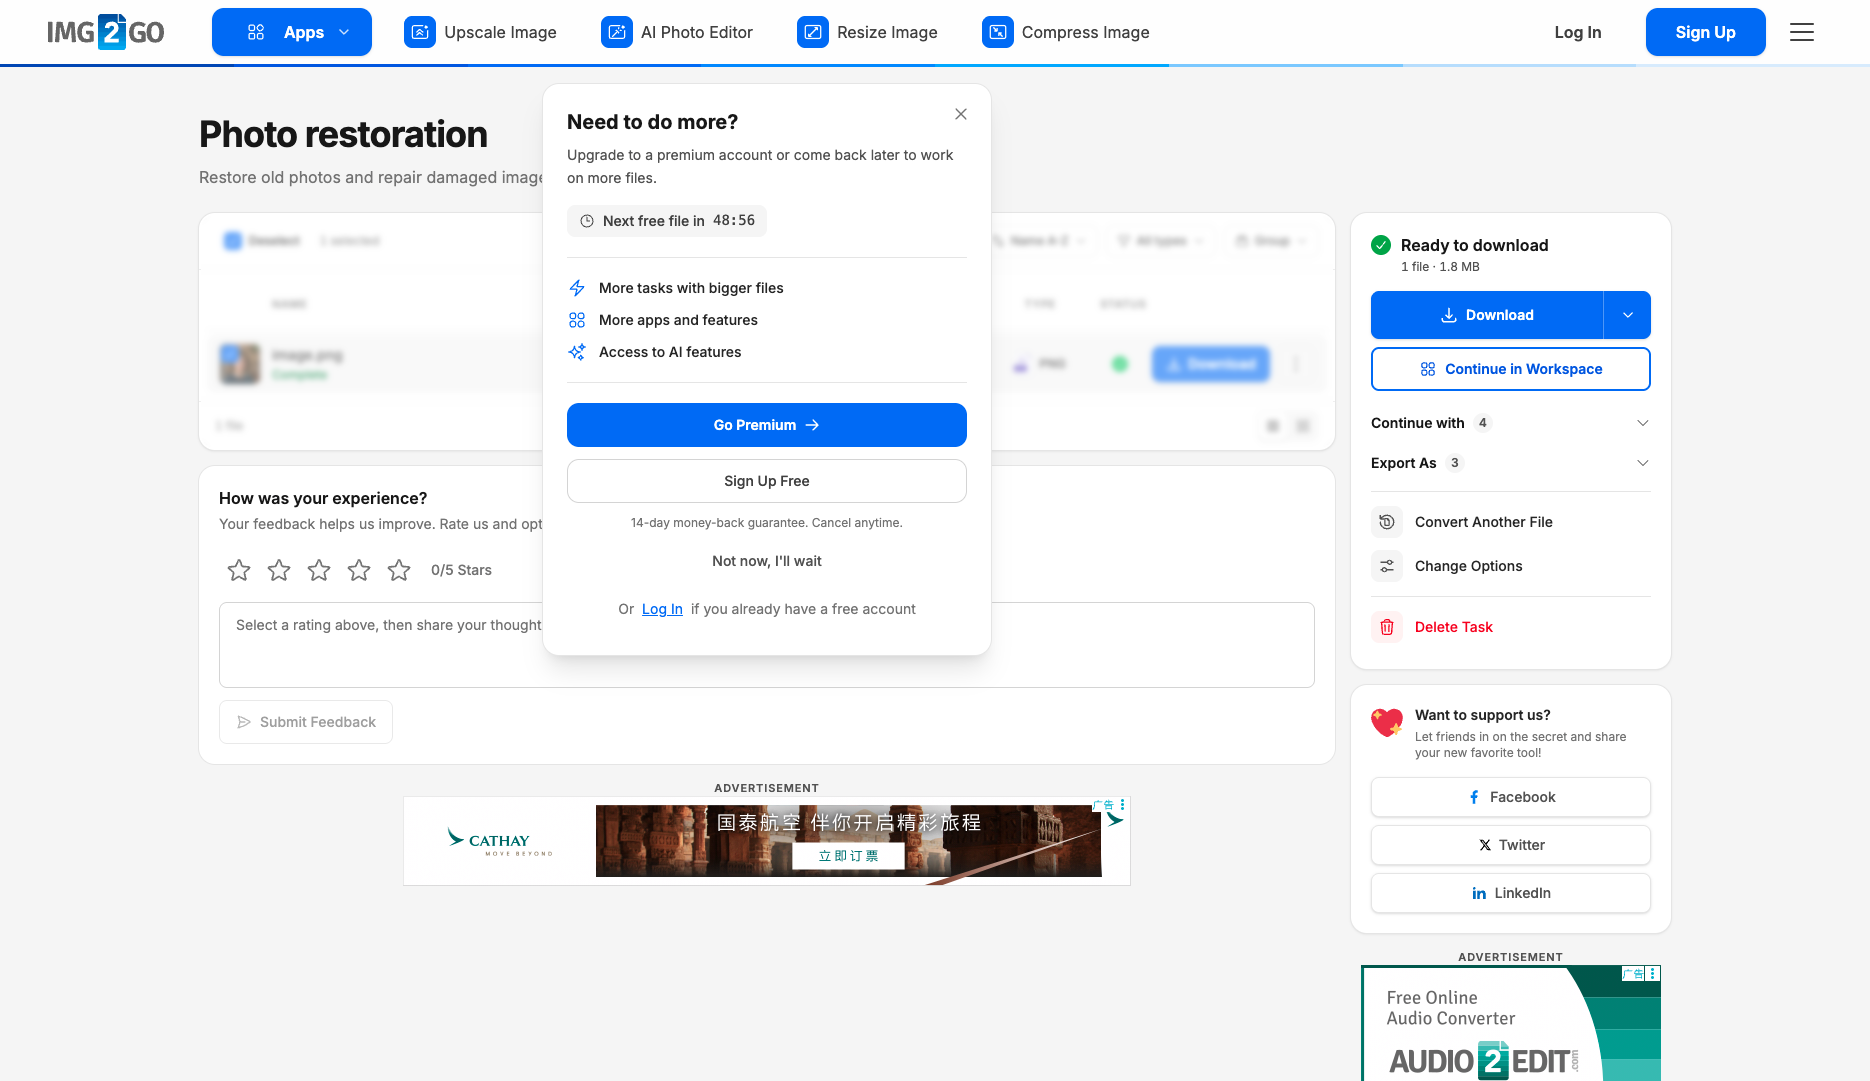Screen dimensions: 1870x1081
Task: Expand the Export As section
Action: 1511,463
